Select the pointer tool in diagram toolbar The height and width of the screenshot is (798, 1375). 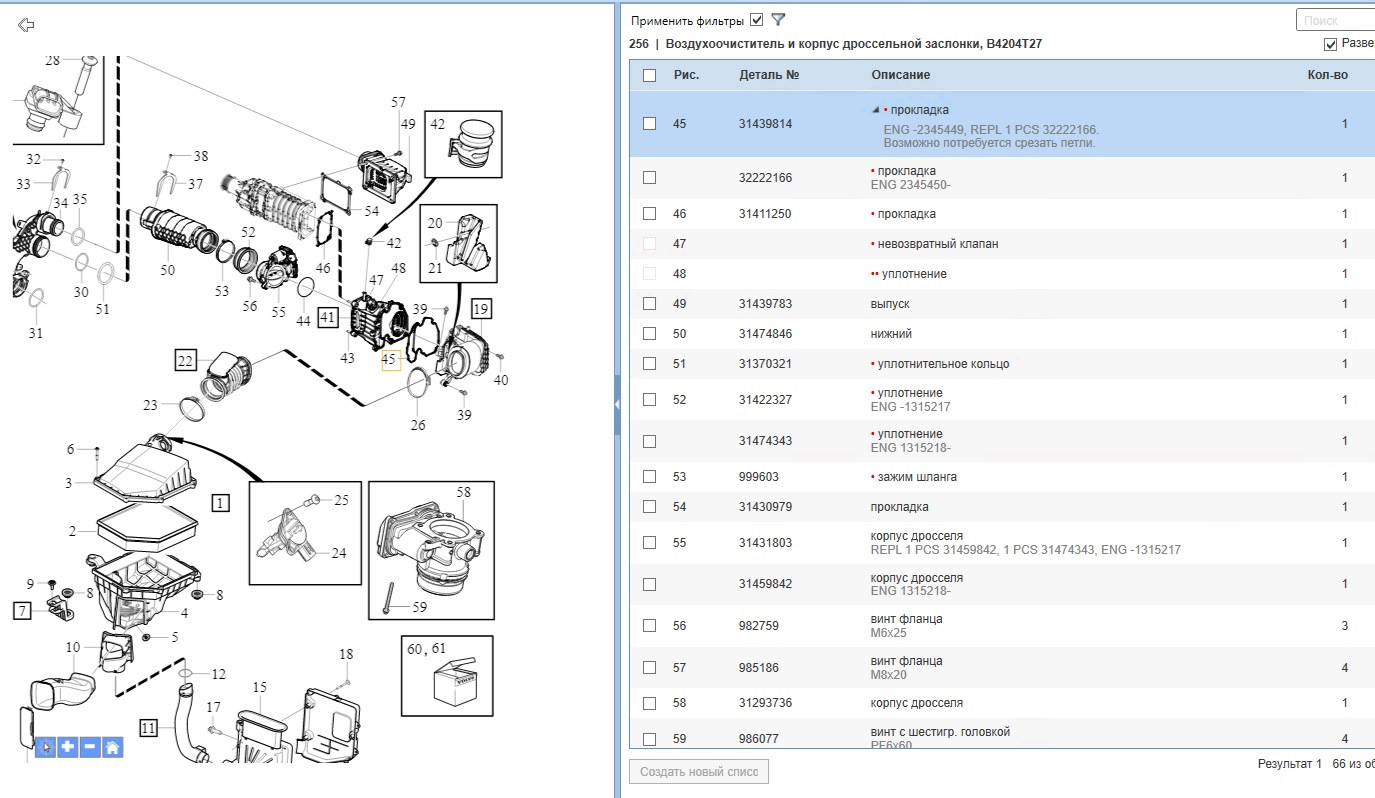46,746
